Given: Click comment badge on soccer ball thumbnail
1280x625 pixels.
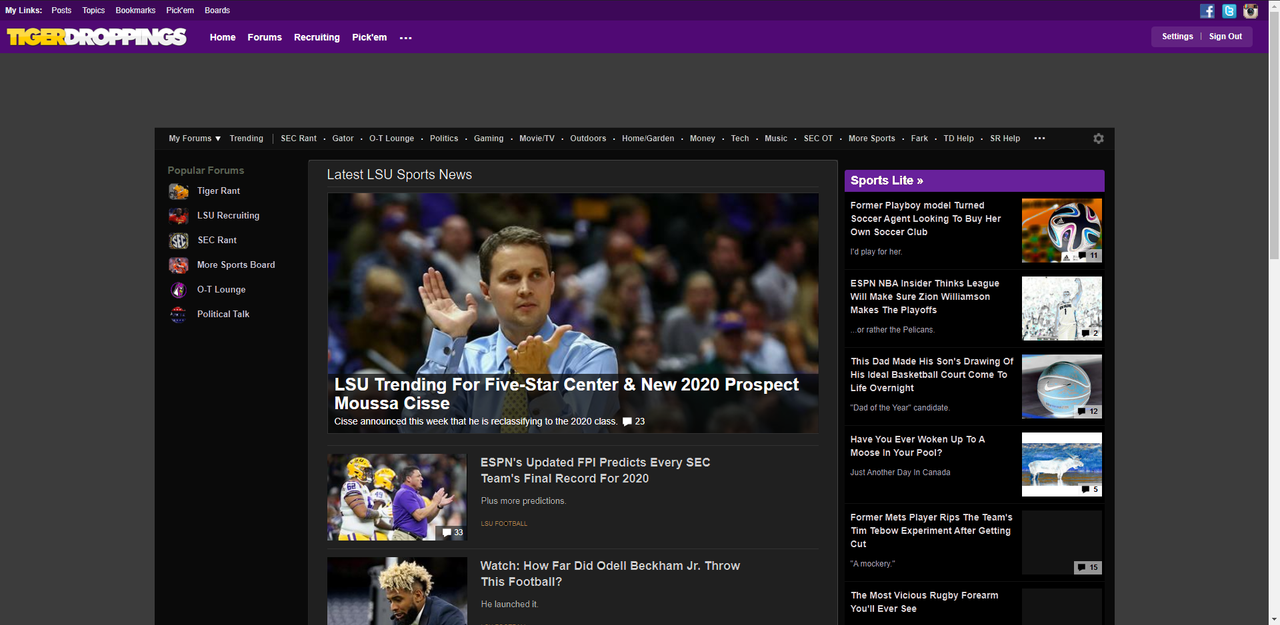Looking at the screenshot, I should pyautogui.click(x=1089, y=256).
